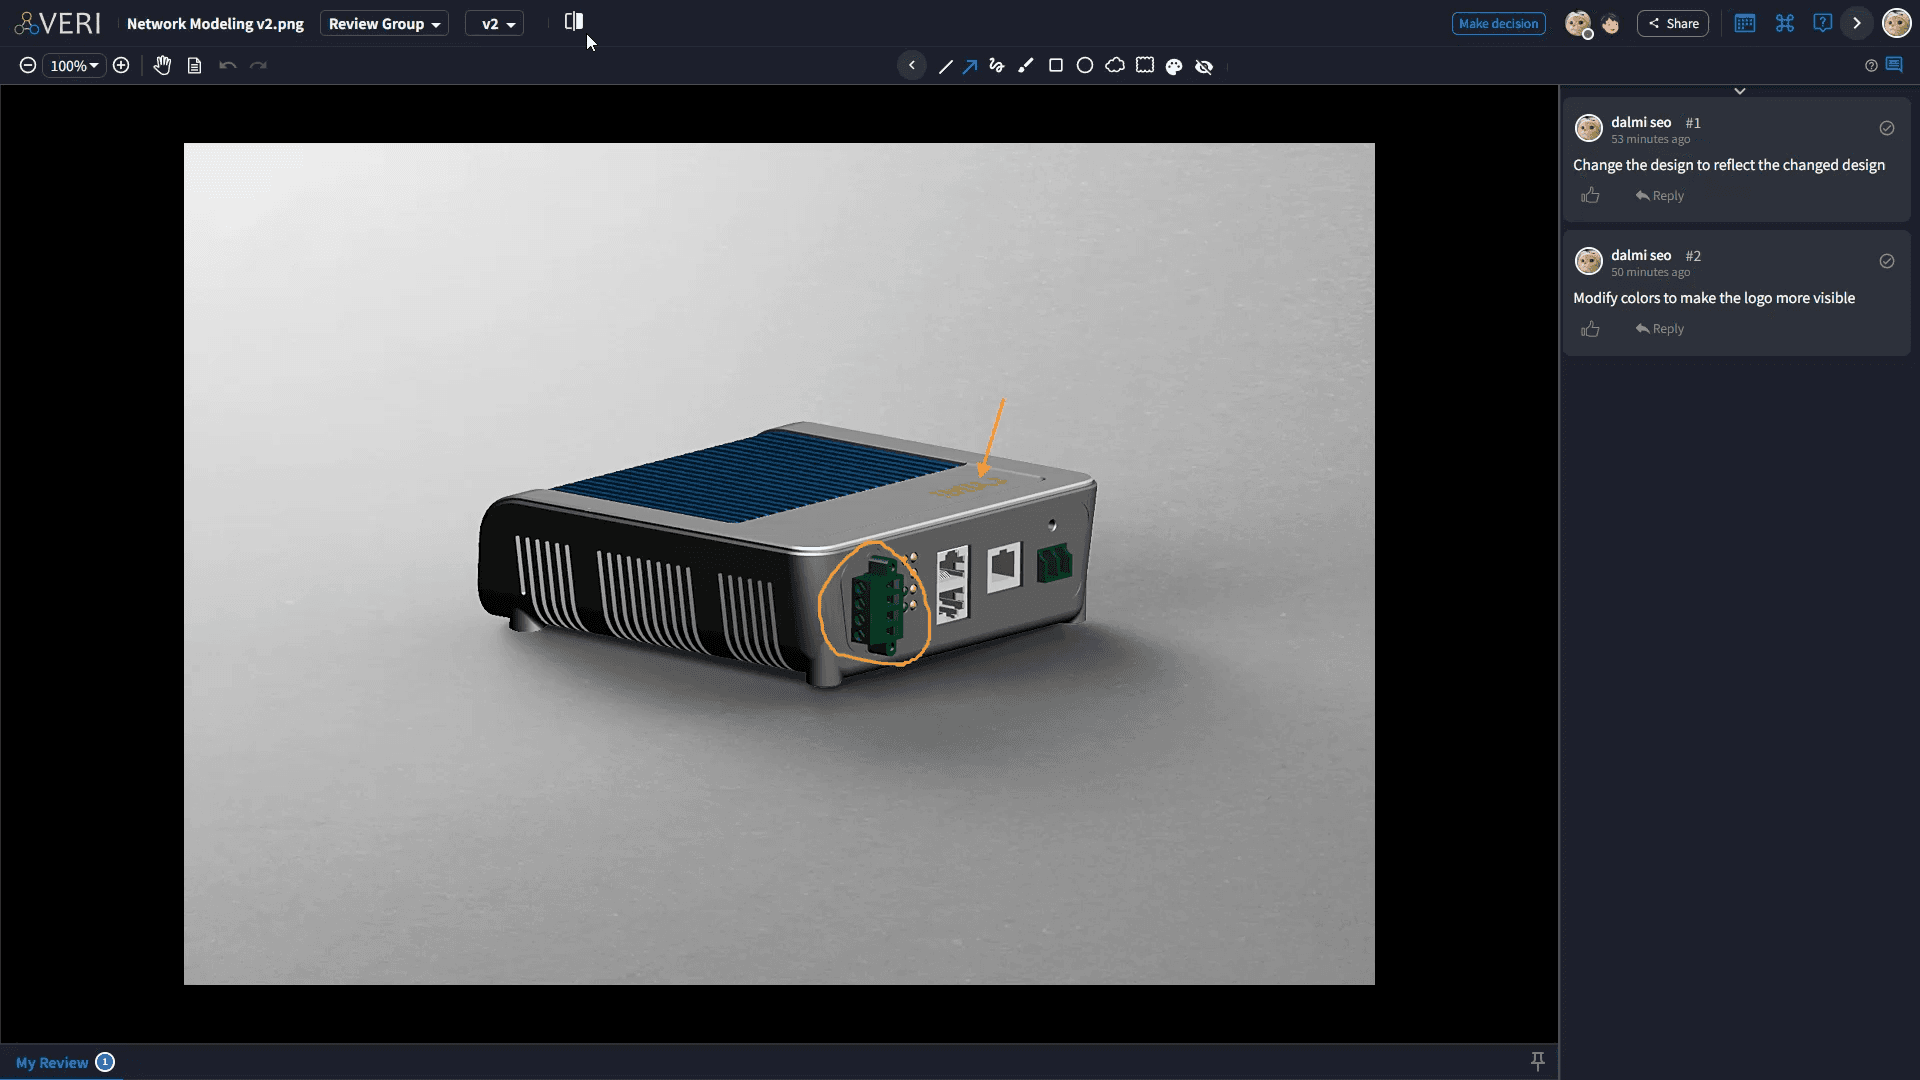This screenshot has height=1080, width=1920.
Task: Like the comment about logo visibility
Action: (1591, 329)
